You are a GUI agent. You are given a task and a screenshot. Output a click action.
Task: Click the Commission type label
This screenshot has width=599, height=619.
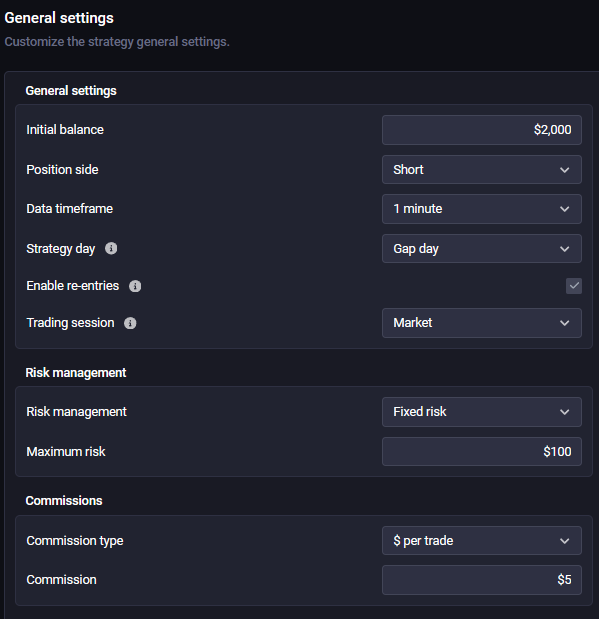click(x=75, y=541)
